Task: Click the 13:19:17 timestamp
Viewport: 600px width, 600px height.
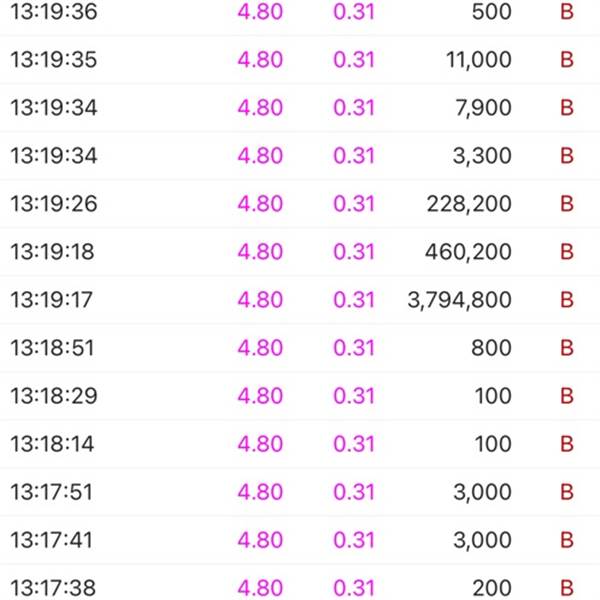Action: click(54, 300)
